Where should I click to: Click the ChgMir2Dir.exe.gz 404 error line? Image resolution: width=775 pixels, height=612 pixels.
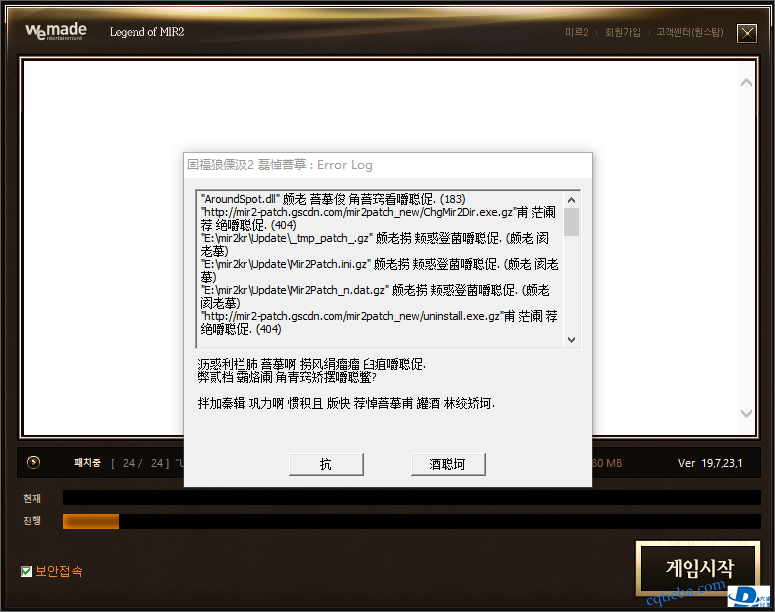tap(378, 219)
